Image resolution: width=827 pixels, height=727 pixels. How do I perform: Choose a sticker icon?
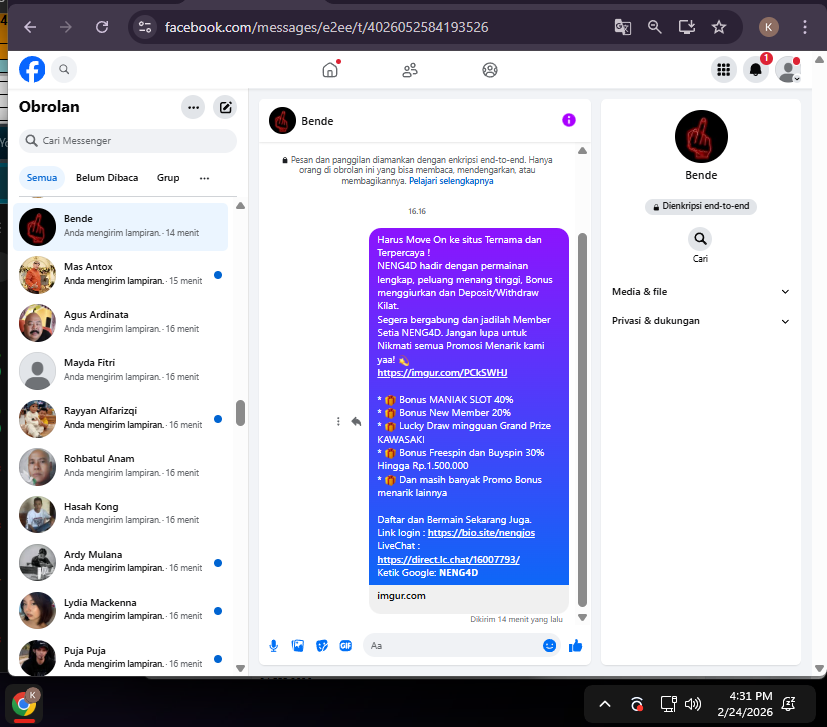pos(322,646)
